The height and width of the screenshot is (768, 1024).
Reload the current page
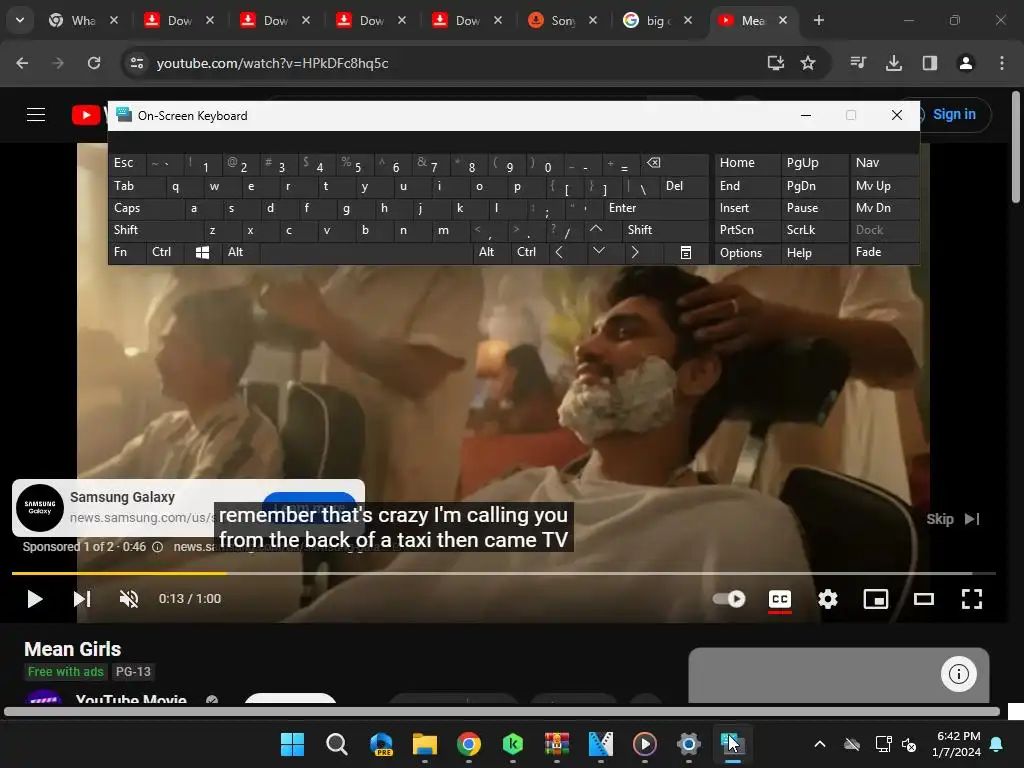(94, 63)
